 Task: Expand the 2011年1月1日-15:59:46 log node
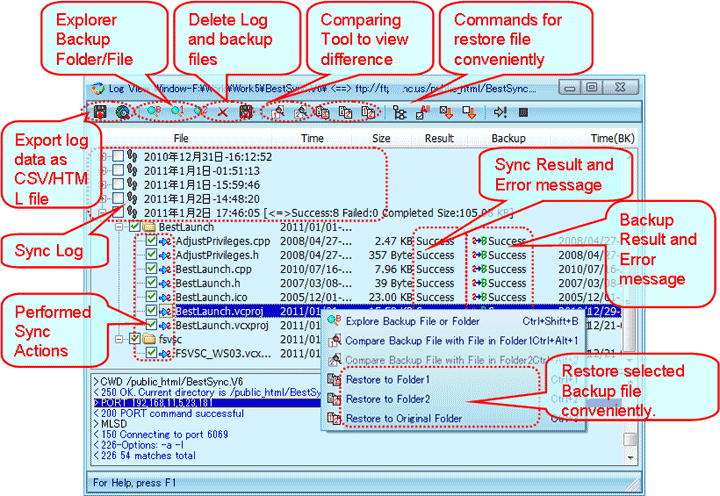(103, 185)
